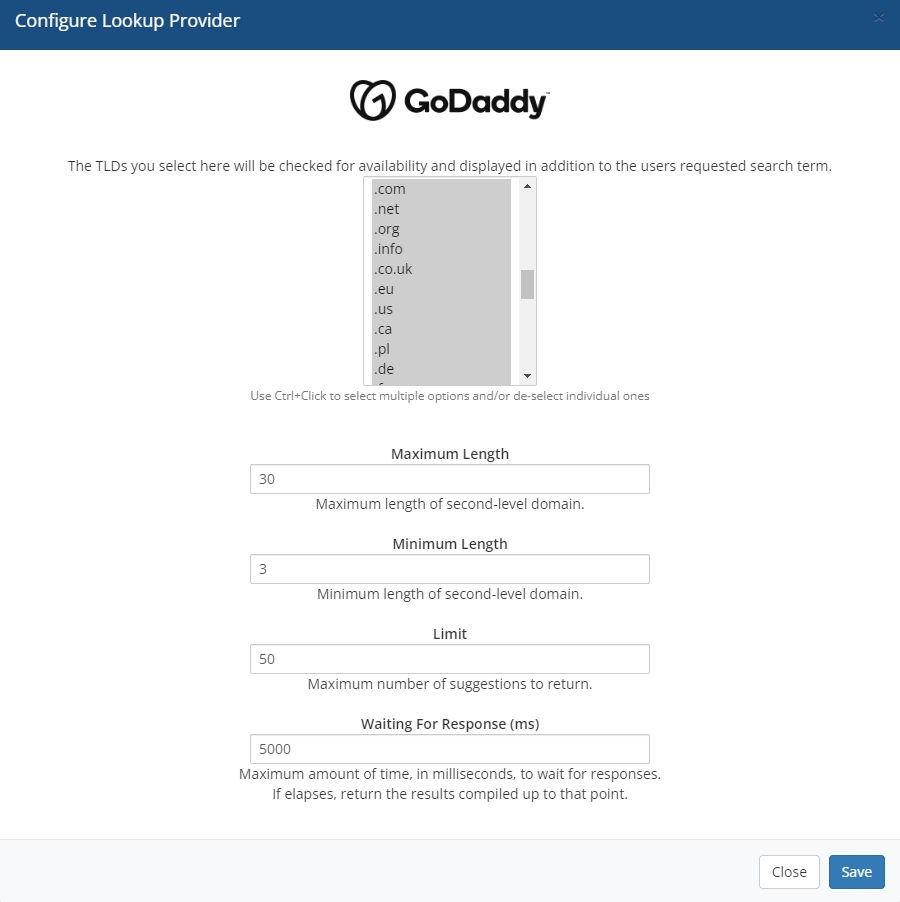
Task: Click the Save button
Action: [856, 871]
